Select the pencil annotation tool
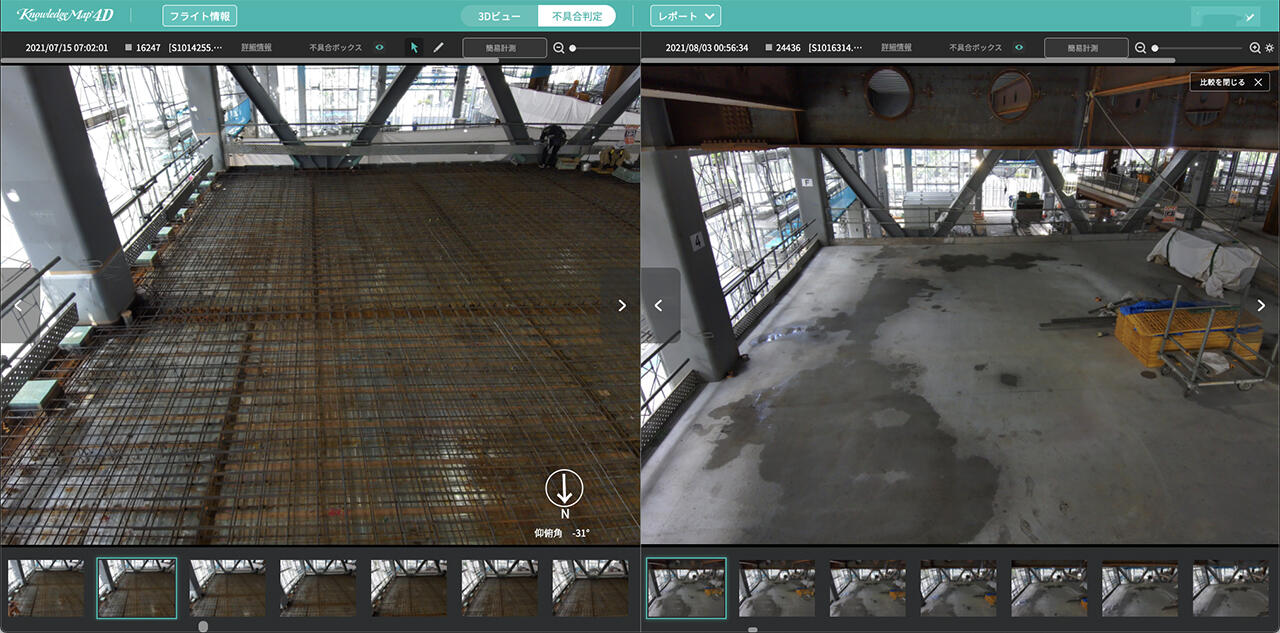 click(438, 47)
